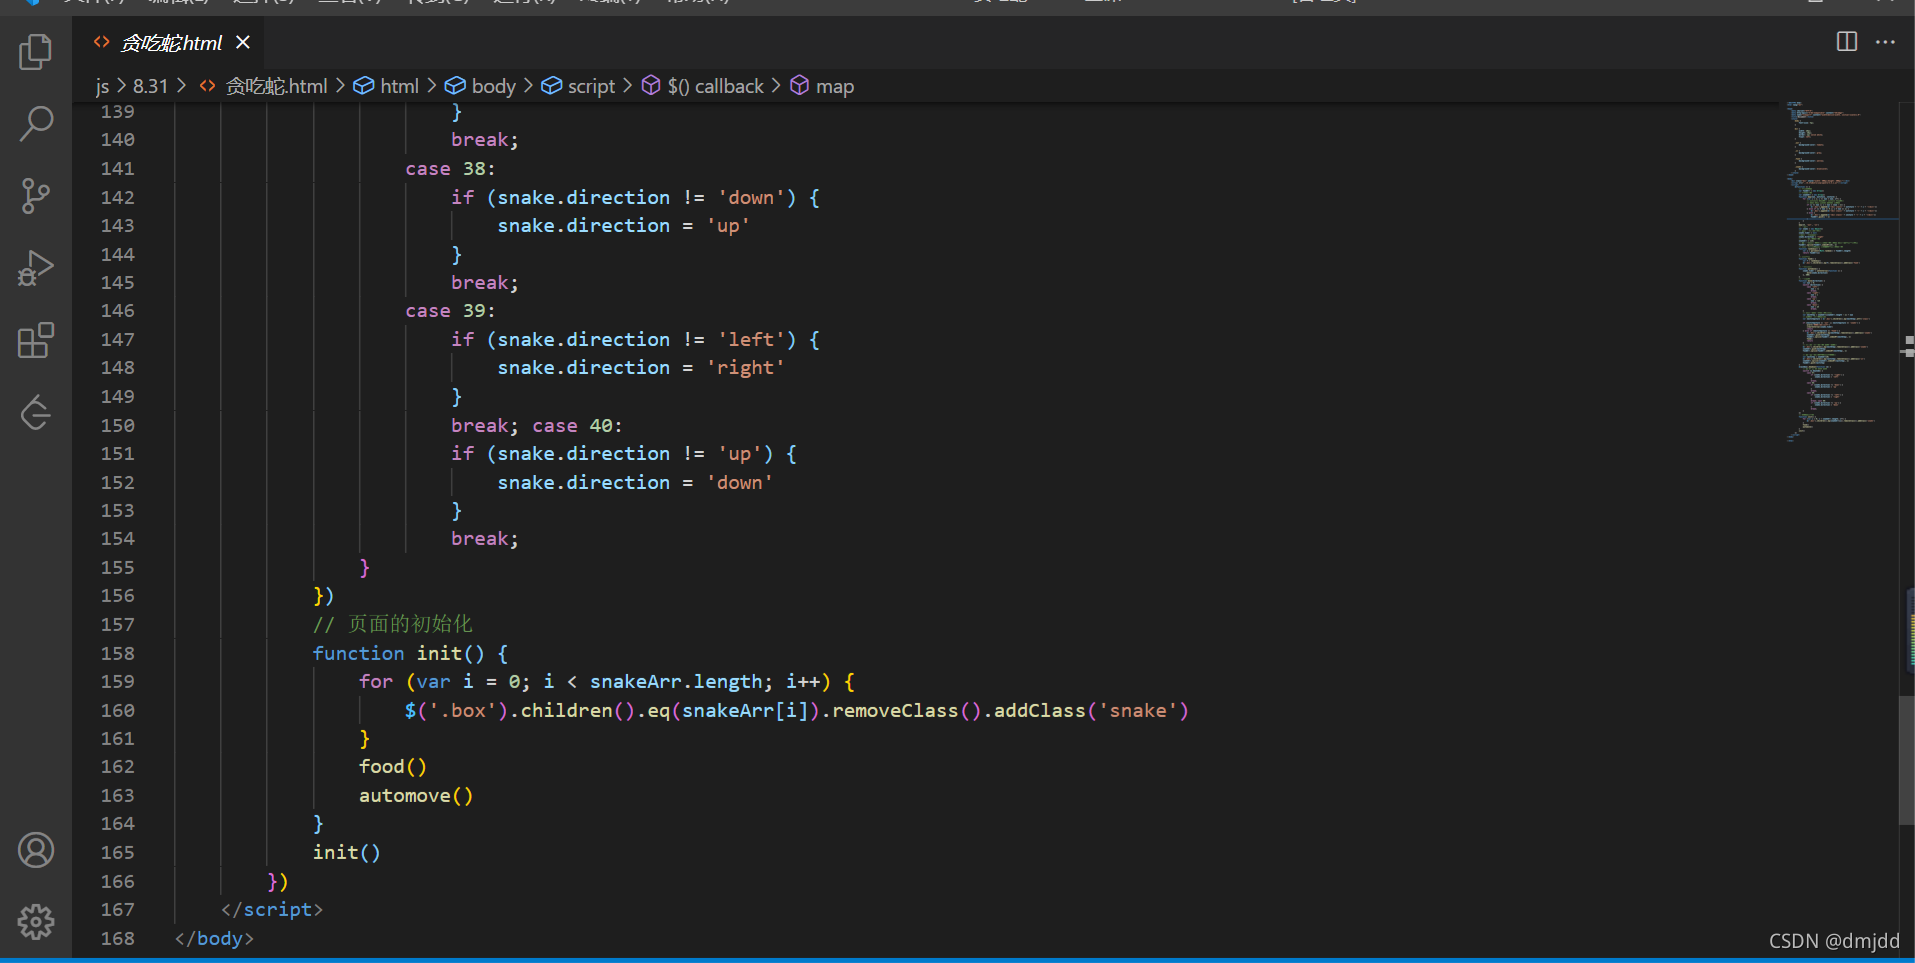
Task: Open the Explorer view in activity bar
Action: (x=36, y=52)
